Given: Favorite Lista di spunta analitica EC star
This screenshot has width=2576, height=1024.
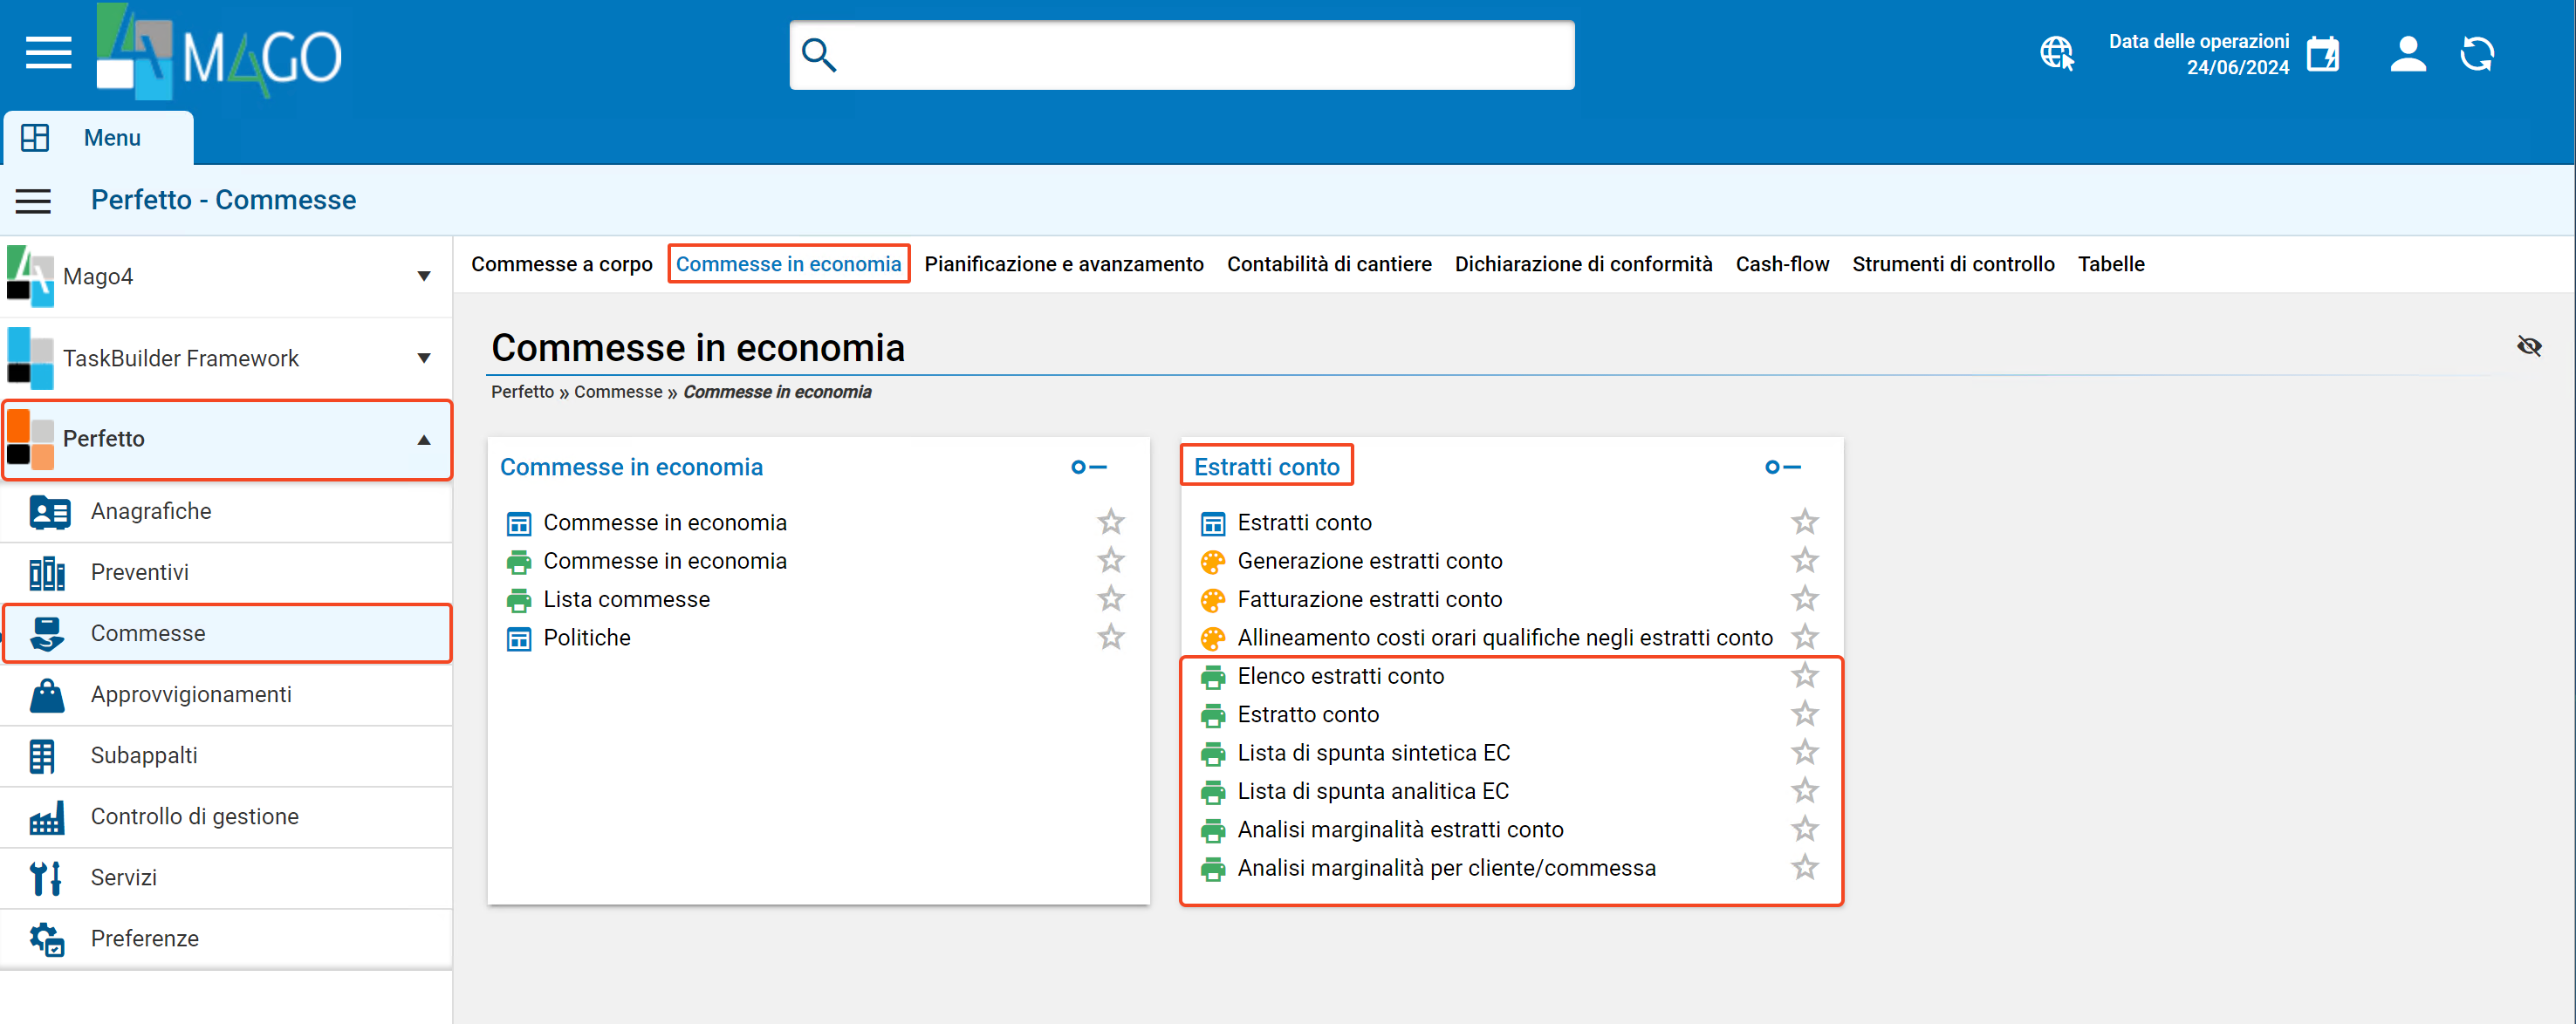Looking at the screenshot, I should coord(1804,791).
